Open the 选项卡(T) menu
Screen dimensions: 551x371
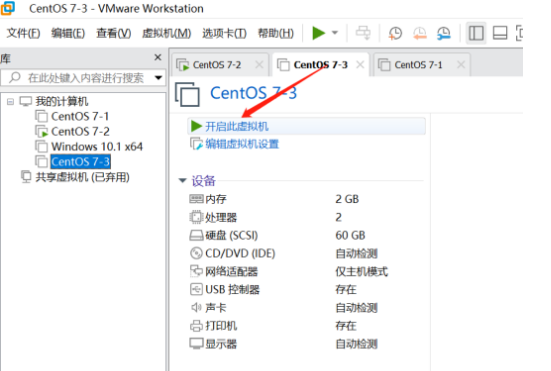click(224, 33)
